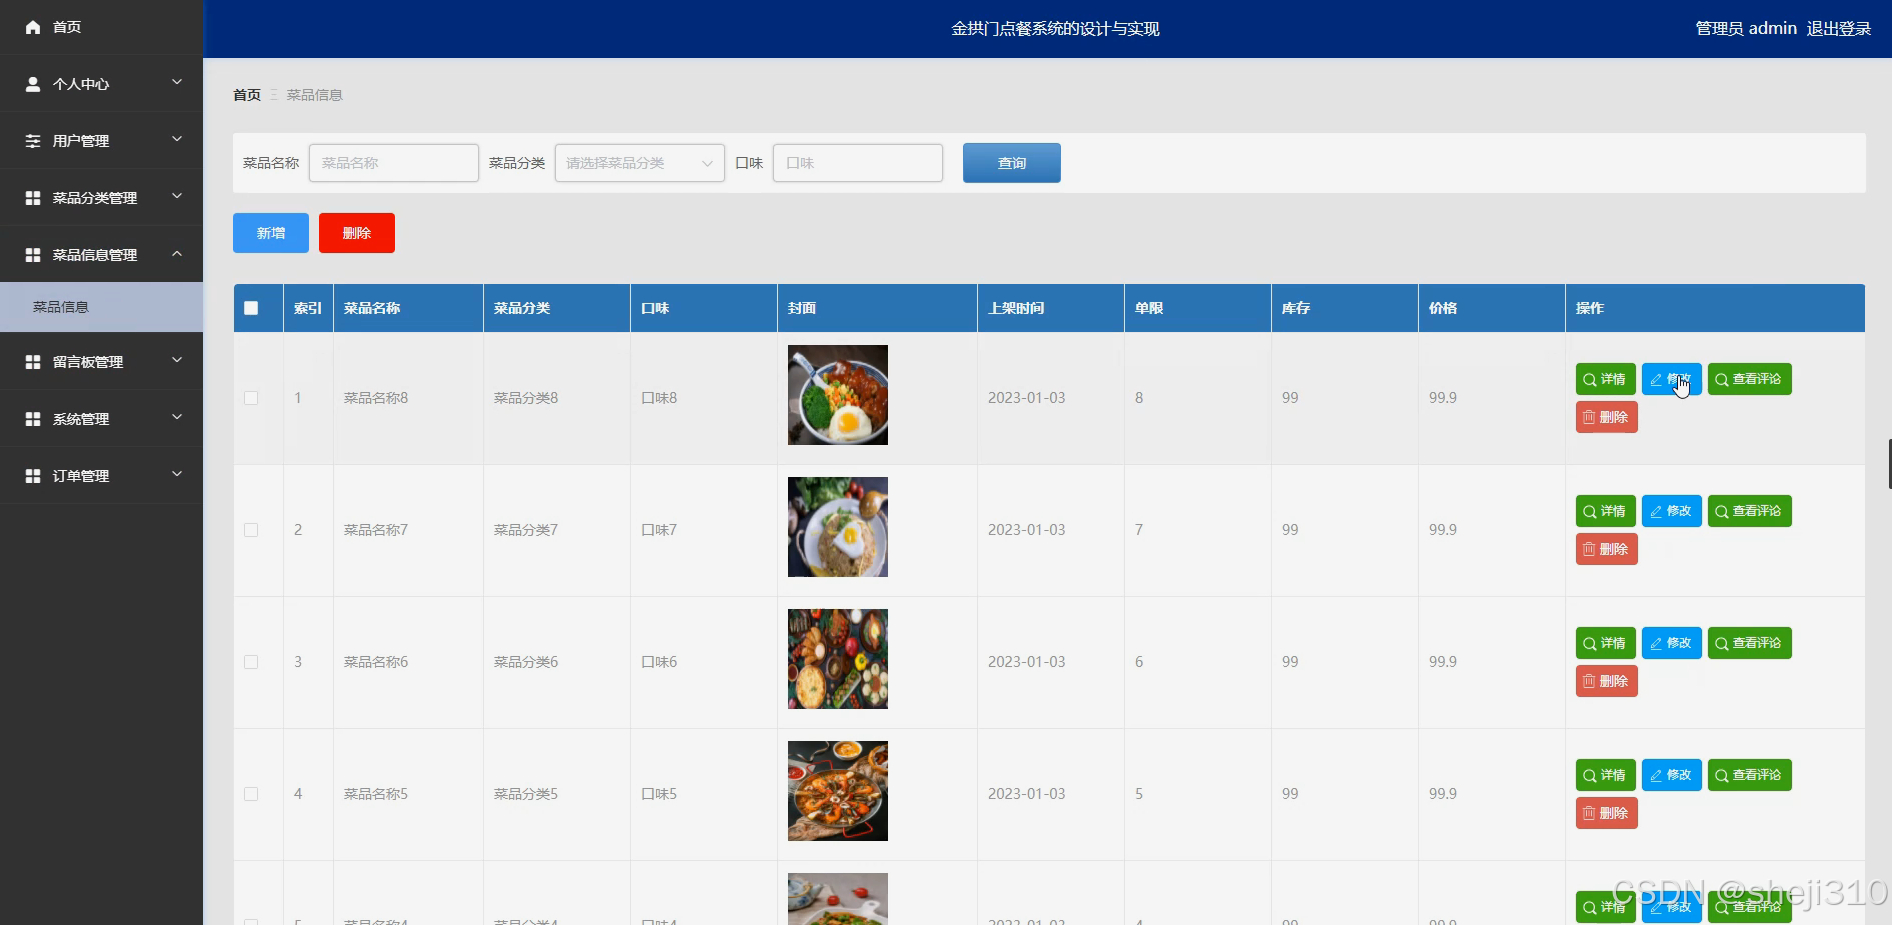The width and height of the screenshot is (1892, 925).
Task: Click 查看评论 for 菜品名称8
Action: (1749, 379)
